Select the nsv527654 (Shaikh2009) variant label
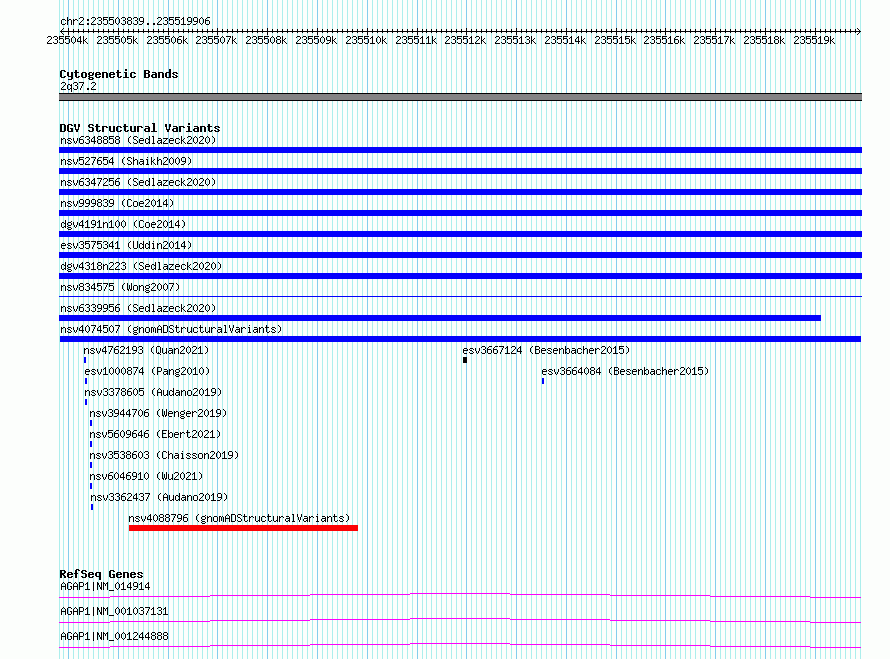890x659 pixels. (126, 161)
